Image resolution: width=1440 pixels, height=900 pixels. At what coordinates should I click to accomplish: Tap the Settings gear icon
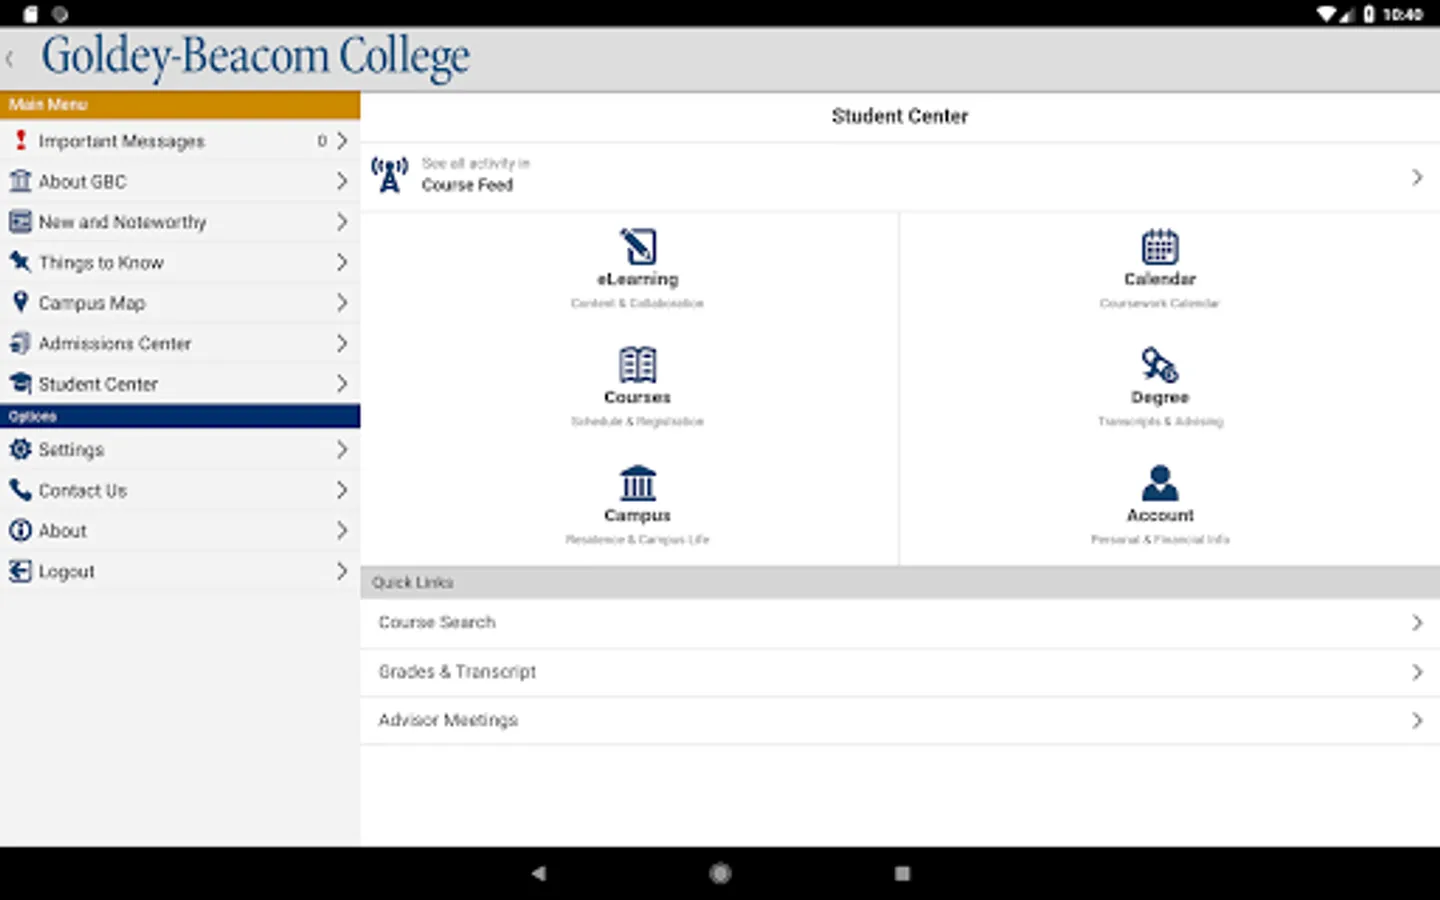tap(20, 449)
